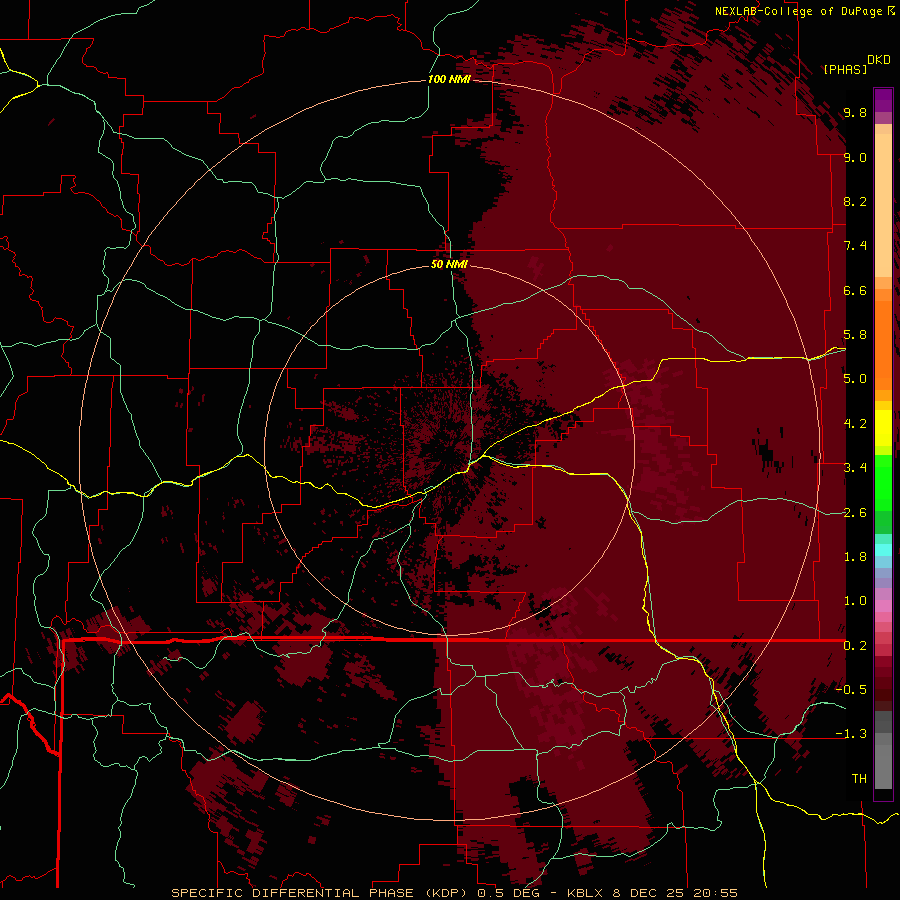Click the '8 DEC 25 20:55' timestamp

click(x=675, y=893)
